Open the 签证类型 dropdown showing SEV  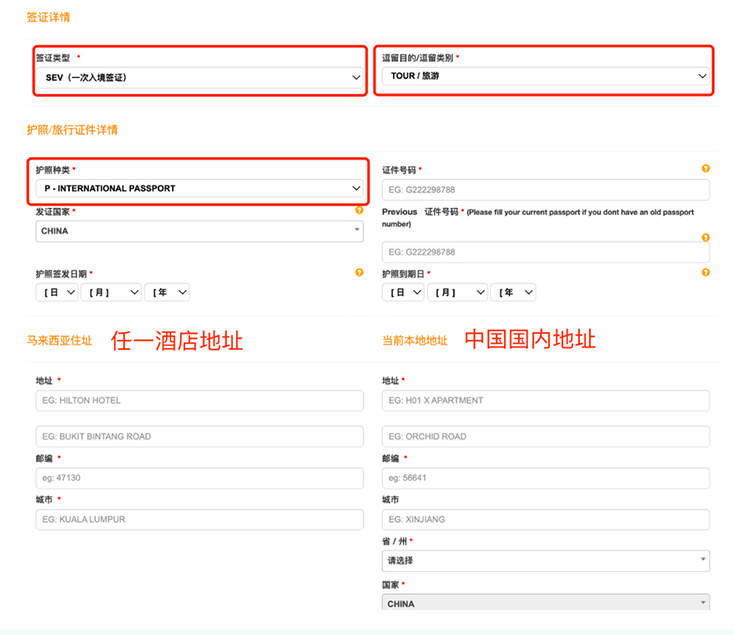click(x=200, y=77)
